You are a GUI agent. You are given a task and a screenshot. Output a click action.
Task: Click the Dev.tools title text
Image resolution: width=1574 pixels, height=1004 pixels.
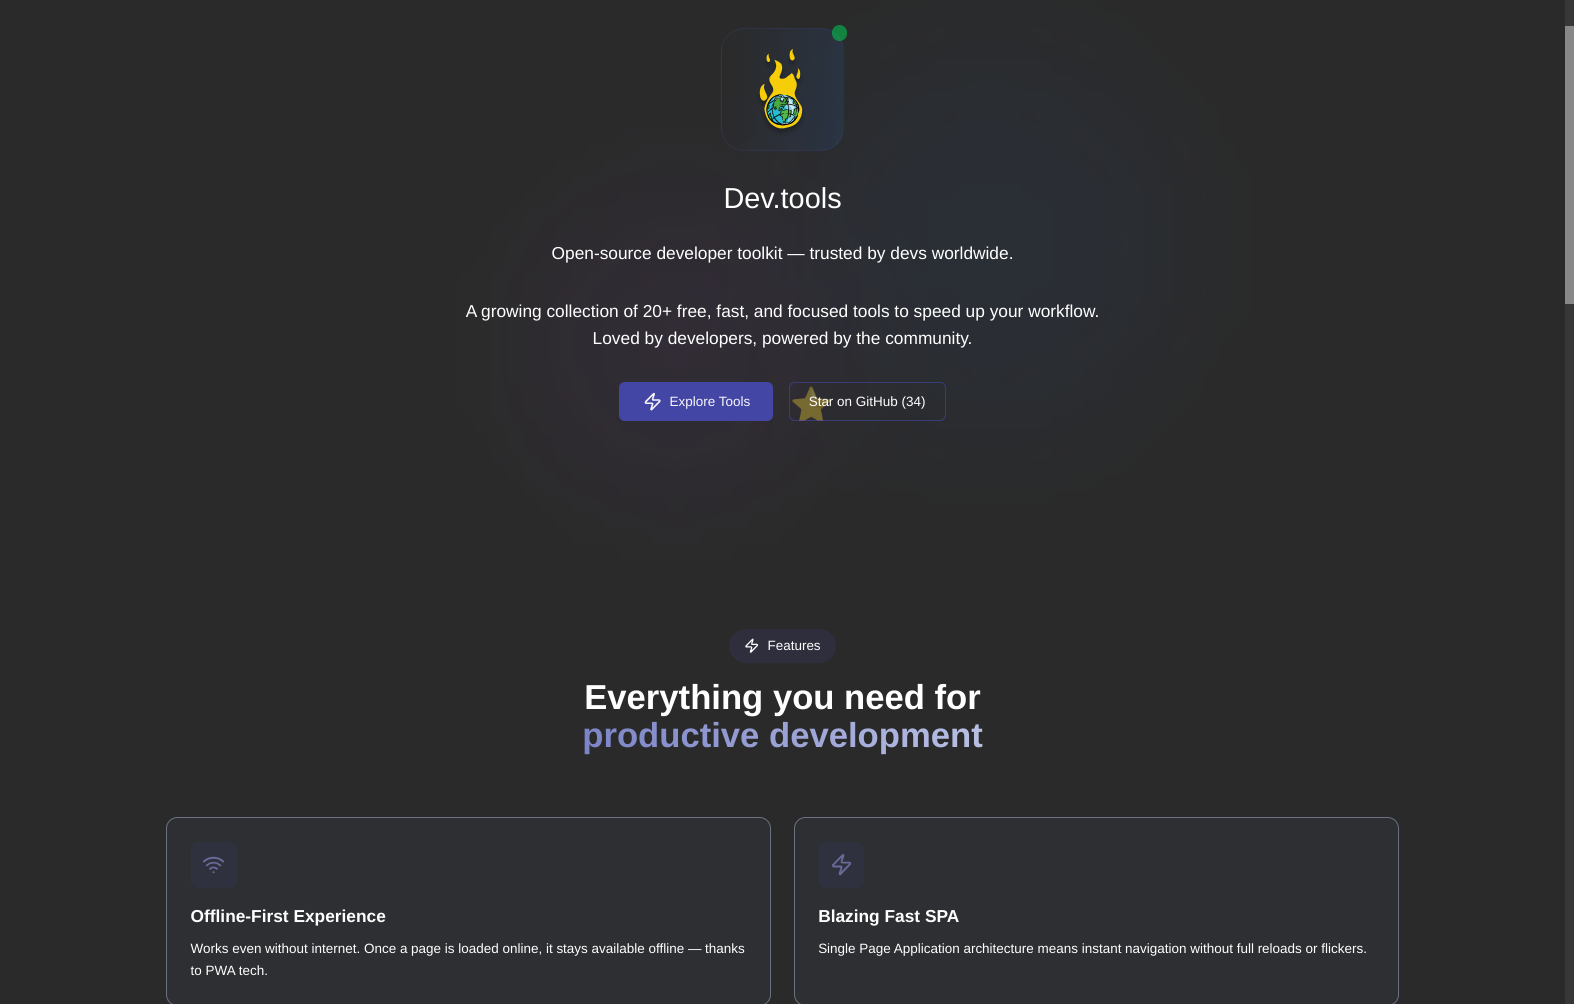click(x=782, y=198)
